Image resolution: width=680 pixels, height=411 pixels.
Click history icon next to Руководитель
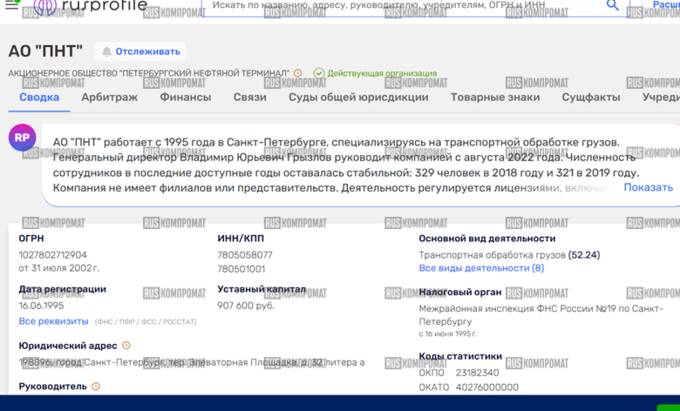96,386
